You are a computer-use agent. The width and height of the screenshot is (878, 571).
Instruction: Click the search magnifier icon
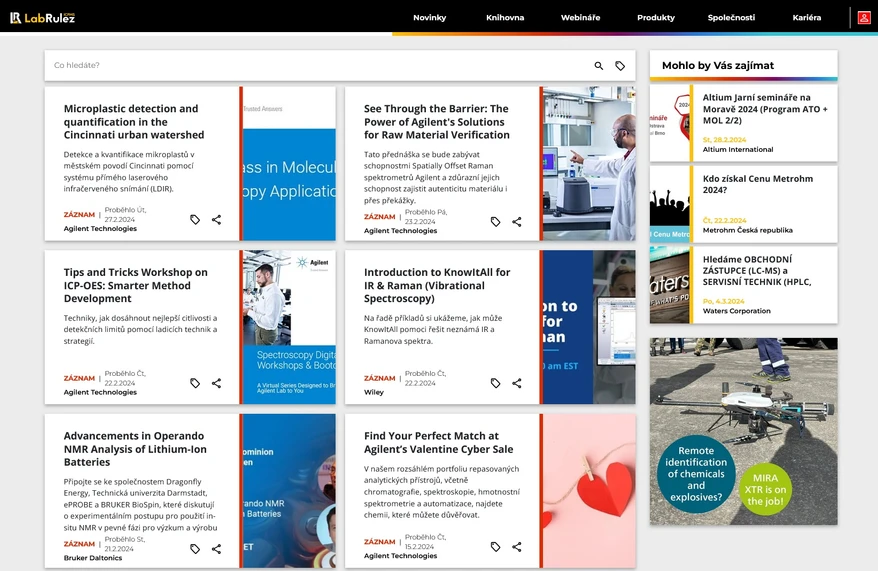pos(599,65)
